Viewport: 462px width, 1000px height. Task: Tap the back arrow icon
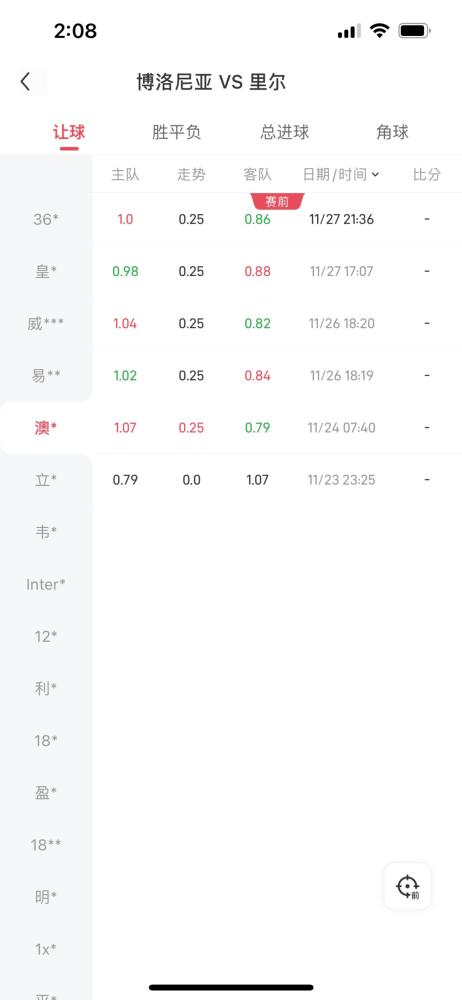pos(25,82)
